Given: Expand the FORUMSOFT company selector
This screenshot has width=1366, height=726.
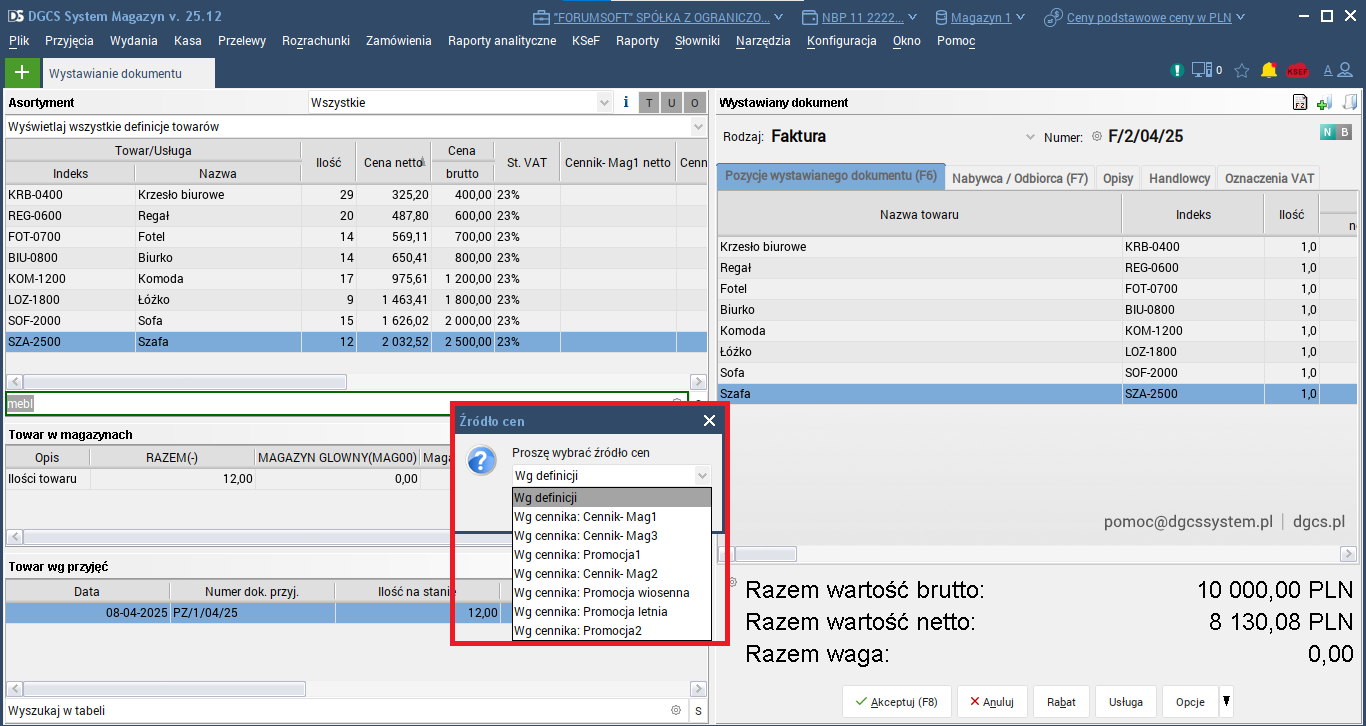Looking at the screenshot, I should [x=779, y=17].
